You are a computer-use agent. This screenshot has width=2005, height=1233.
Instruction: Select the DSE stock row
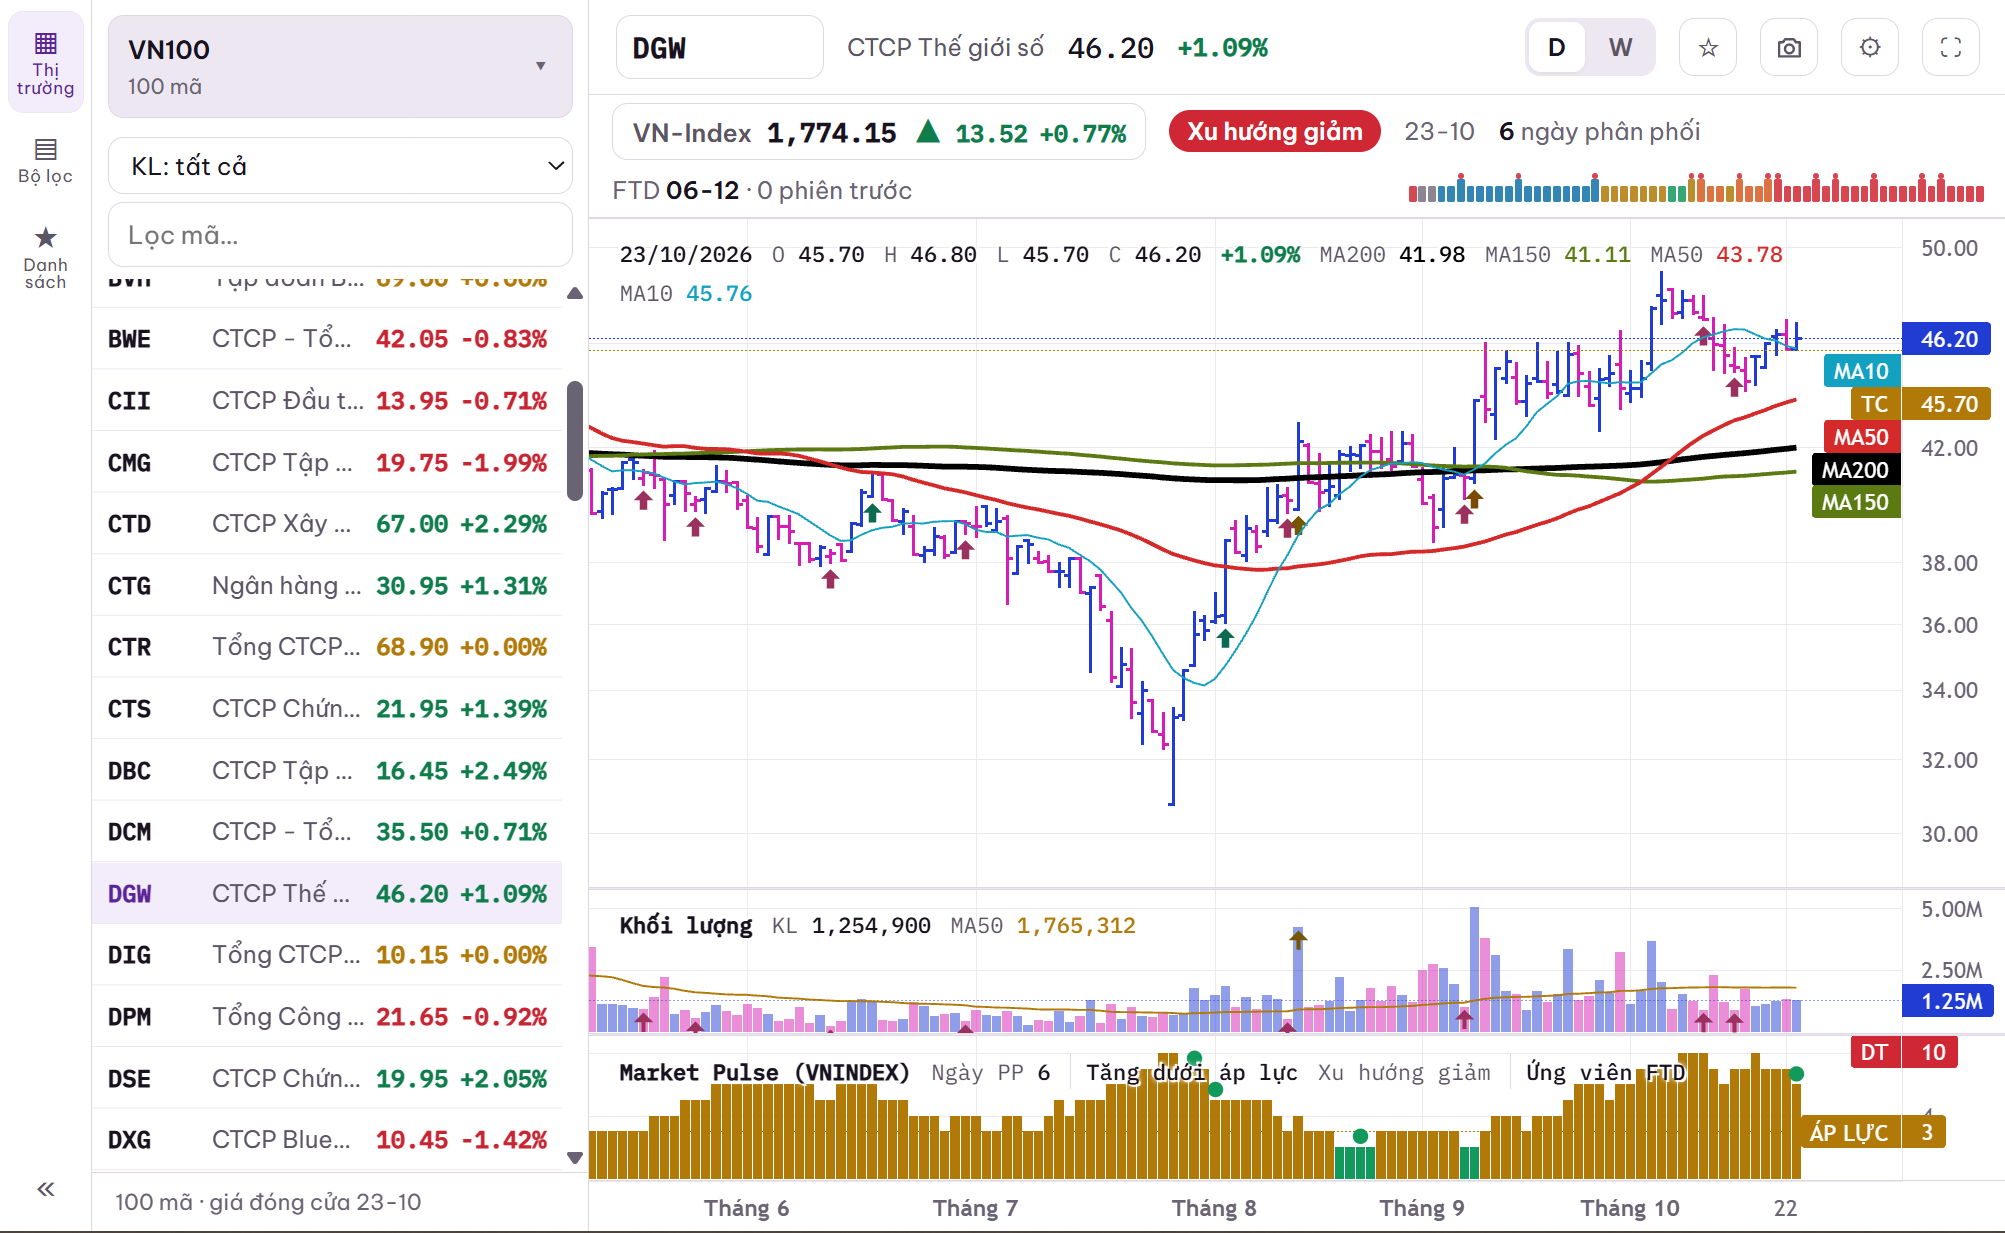327,1079
